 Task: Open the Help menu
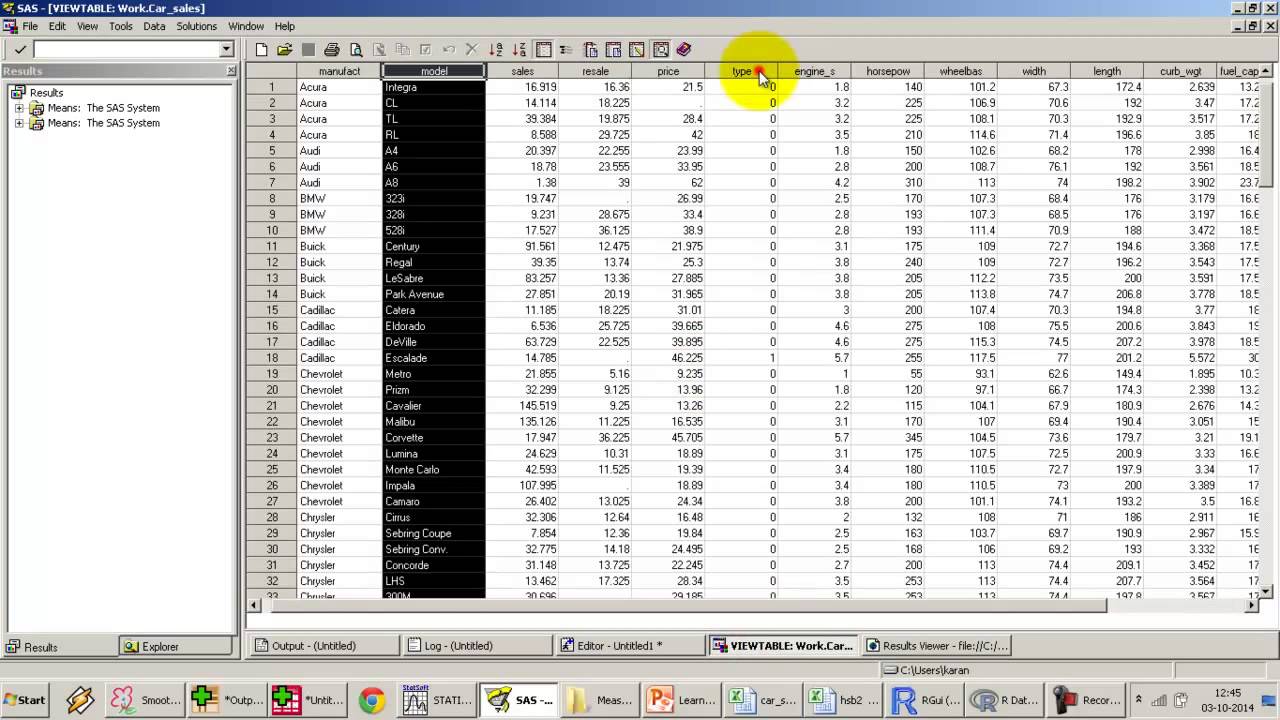point(285,26)
